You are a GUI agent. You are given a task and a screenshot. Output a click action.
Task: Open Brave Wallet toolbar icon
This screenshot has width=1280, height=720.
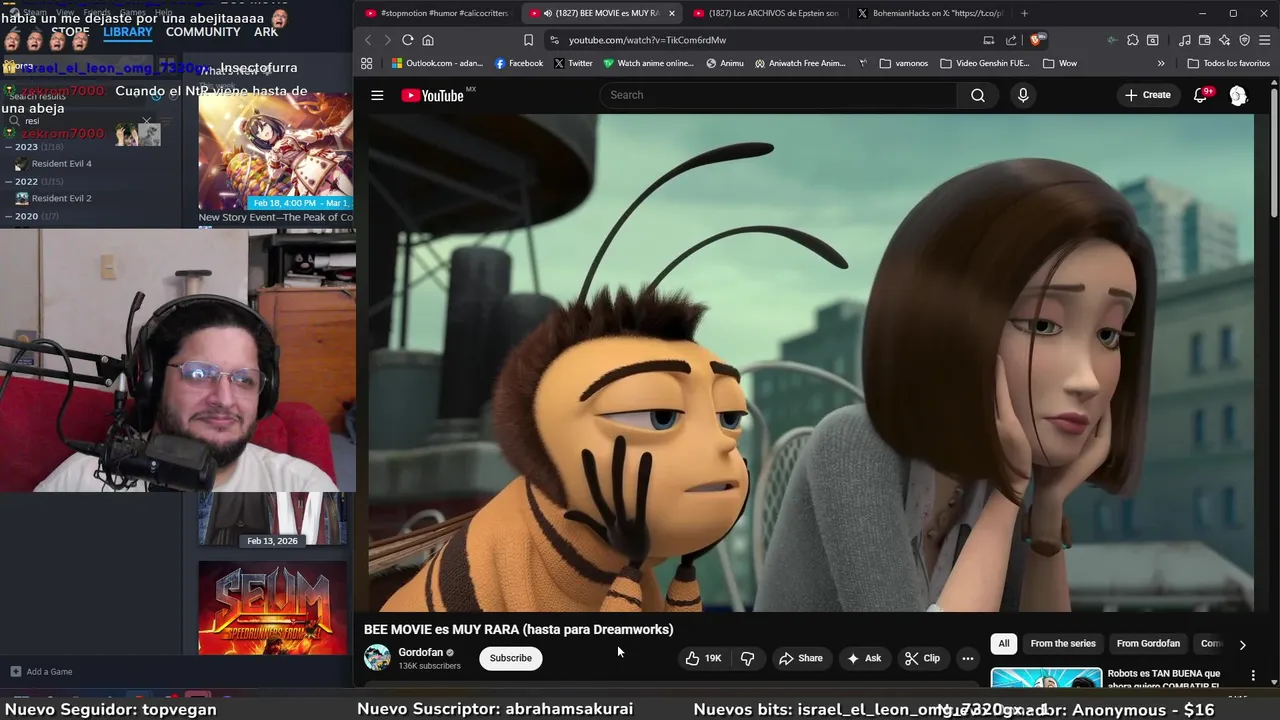(x=1204, y=40)
